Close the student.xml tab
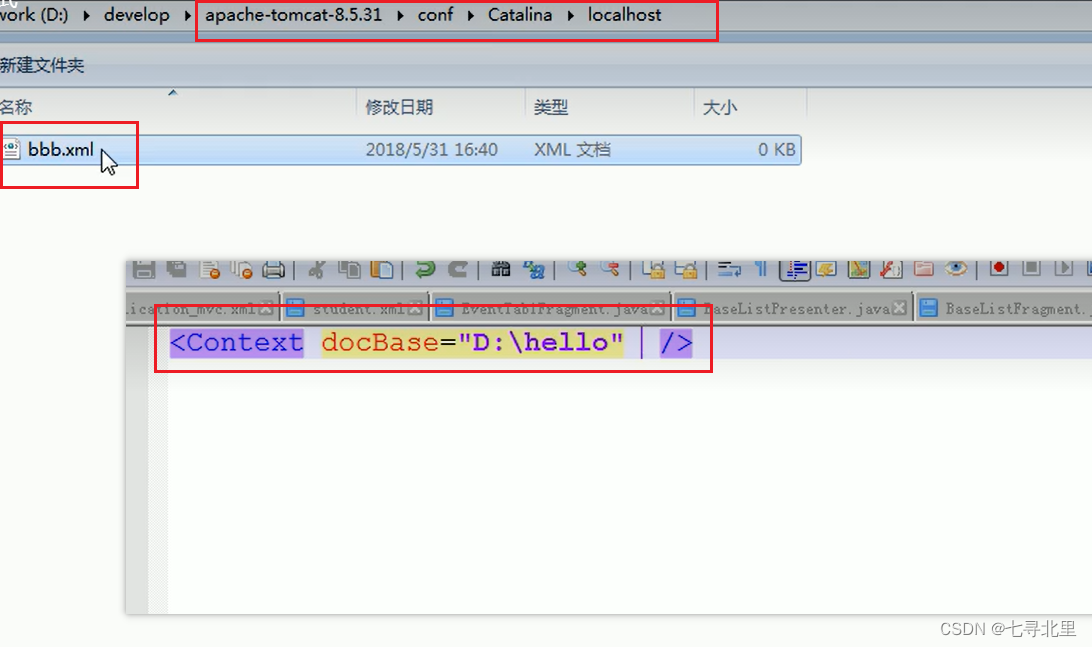Screen dimensions: 1092x647 (x=415, y=309)
